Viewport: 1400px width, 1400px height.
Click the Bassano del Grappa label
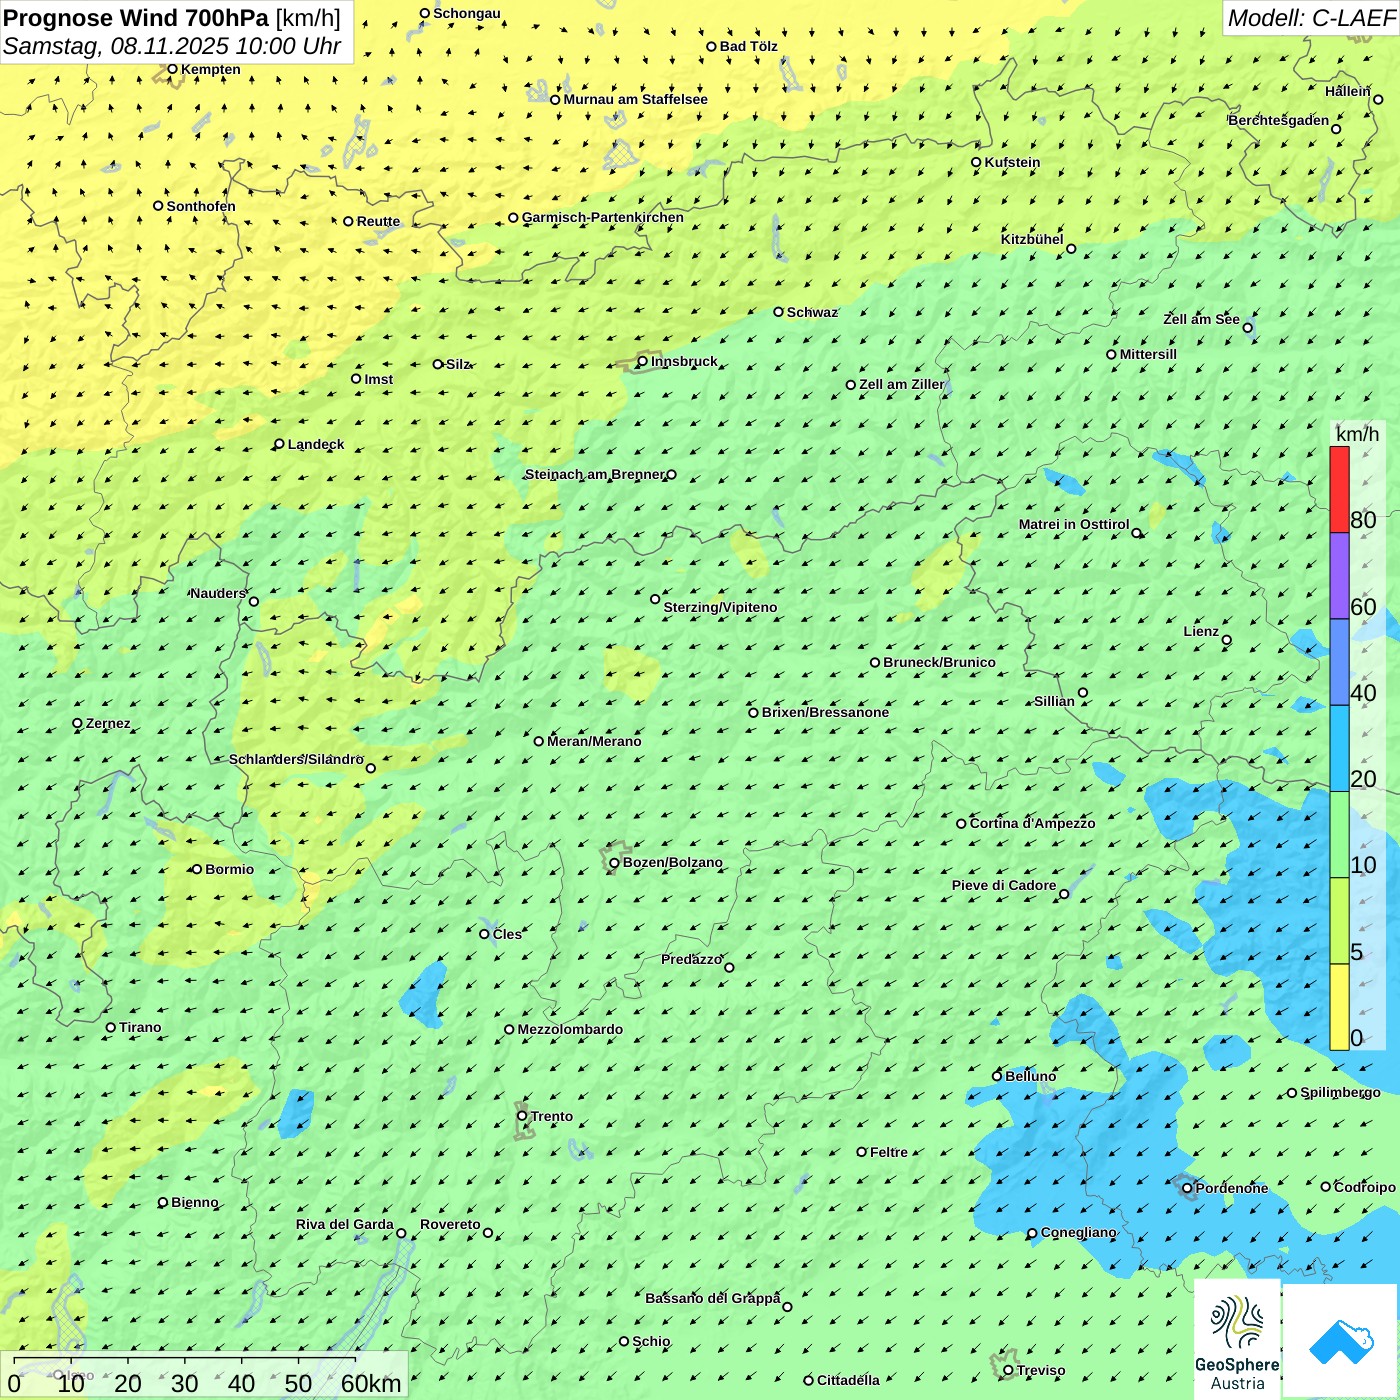click(x=712, y=1298)
